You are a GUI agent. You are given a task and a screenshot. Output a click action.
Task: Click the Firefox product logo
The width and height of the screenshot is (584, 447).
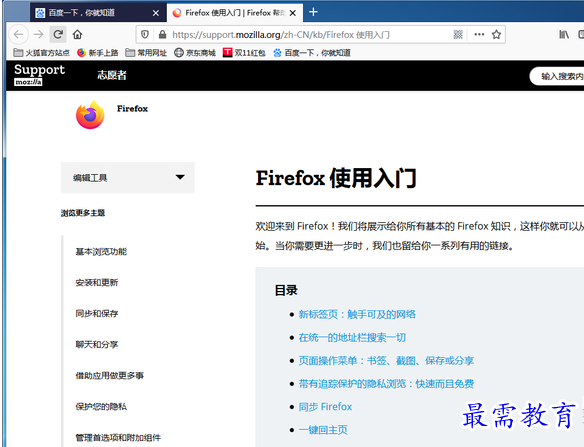pyautogui.click(x=90, y=115)
